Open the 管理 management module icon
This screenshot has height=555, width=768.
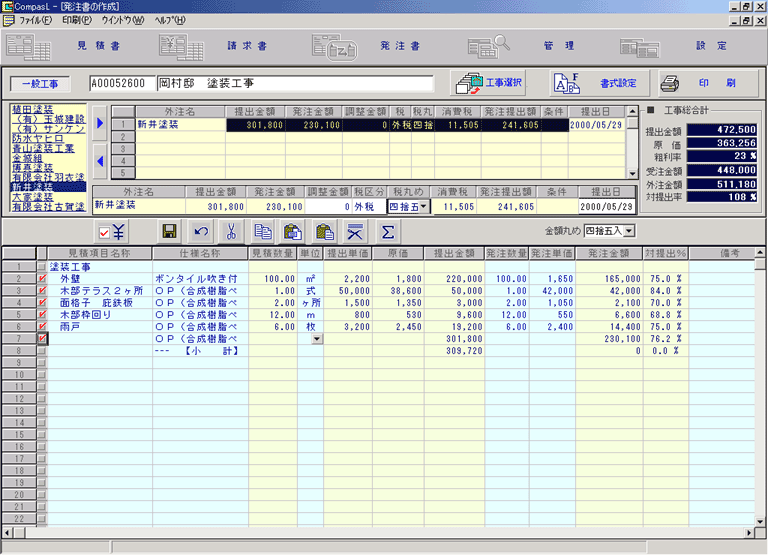click(x=488, y=47)
